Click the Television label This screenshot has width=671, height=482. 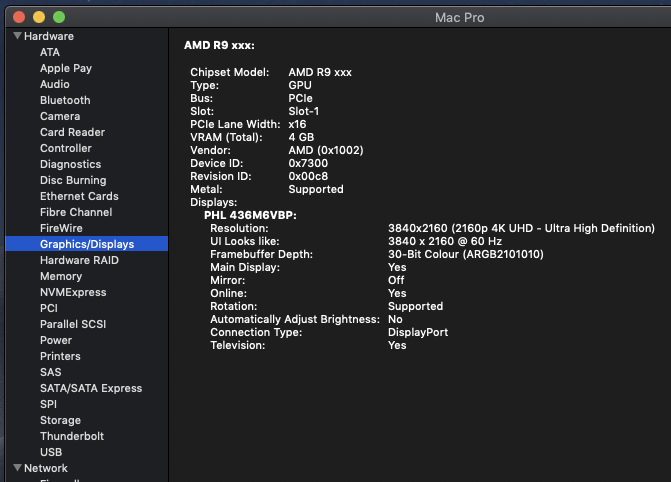(x=238, y=345)
